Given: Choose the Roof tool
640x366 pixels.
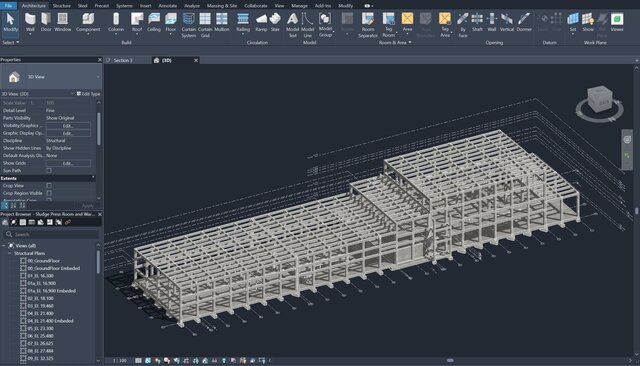Looking at the screenshot, I should [x=137, y=22].
